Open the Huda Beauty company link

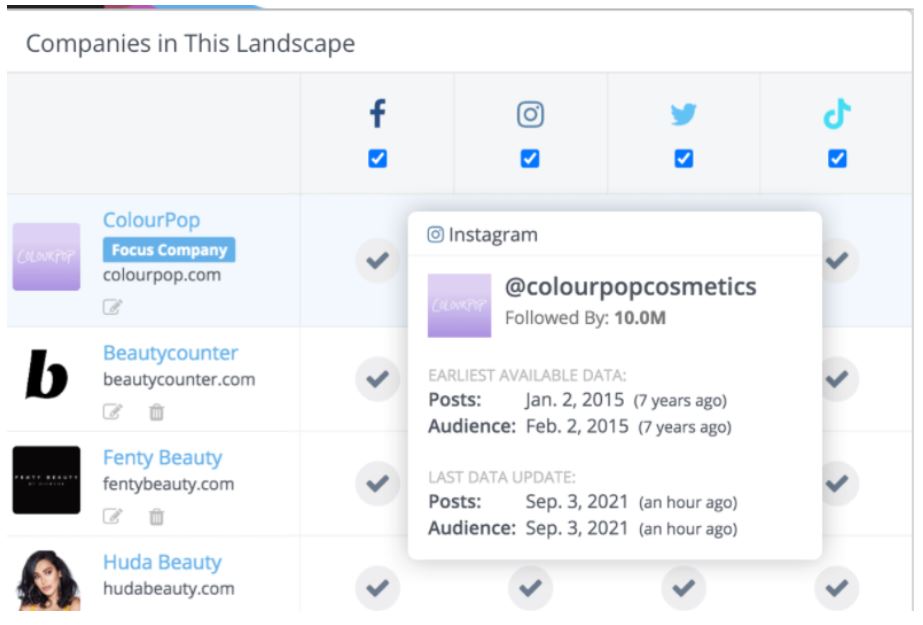coord(161,562)
